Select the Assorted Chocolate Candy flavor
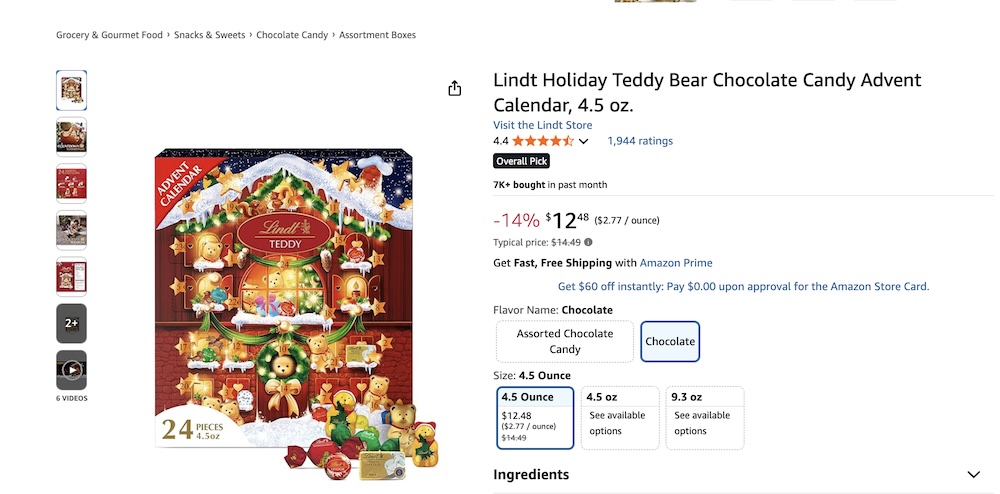The image size is (1000, 494). click(x=565, y=341)
